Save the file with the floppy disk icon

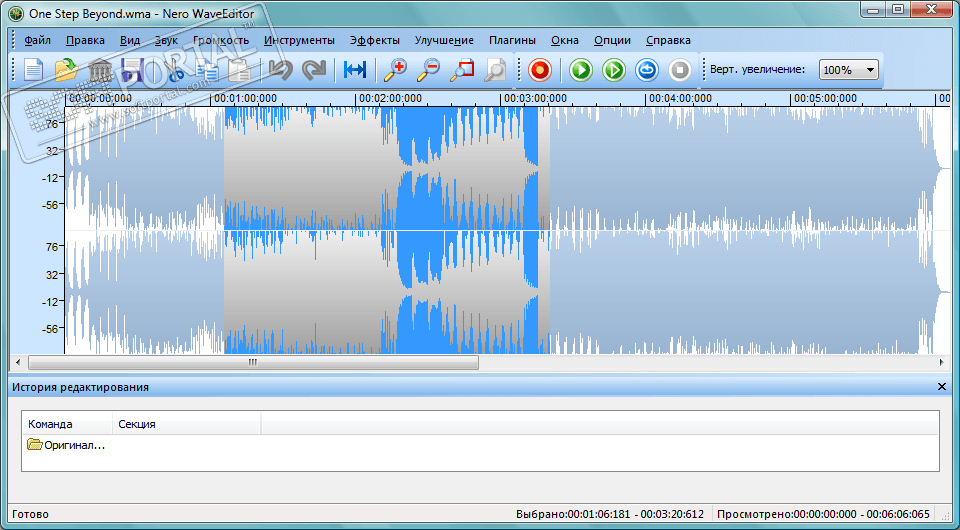[x=132, y=70]
